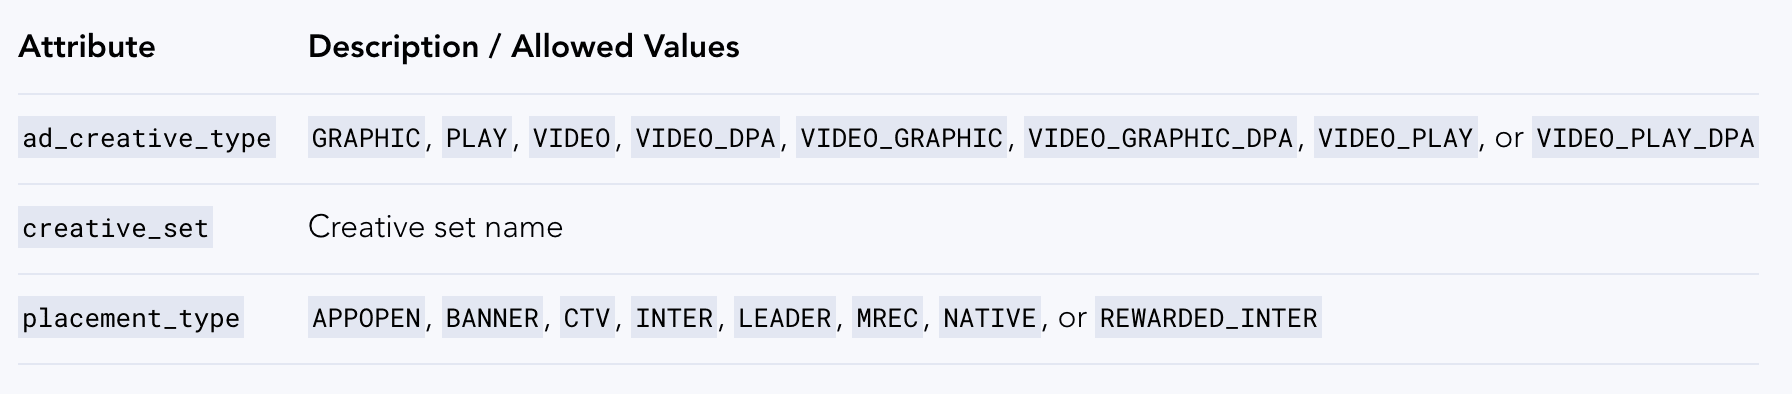Screen dimensions: 1792x394
Task: Select the VIDEO_GRAPHIC_DPA value
Action: pyautogui.click(x=1161, y=138)
